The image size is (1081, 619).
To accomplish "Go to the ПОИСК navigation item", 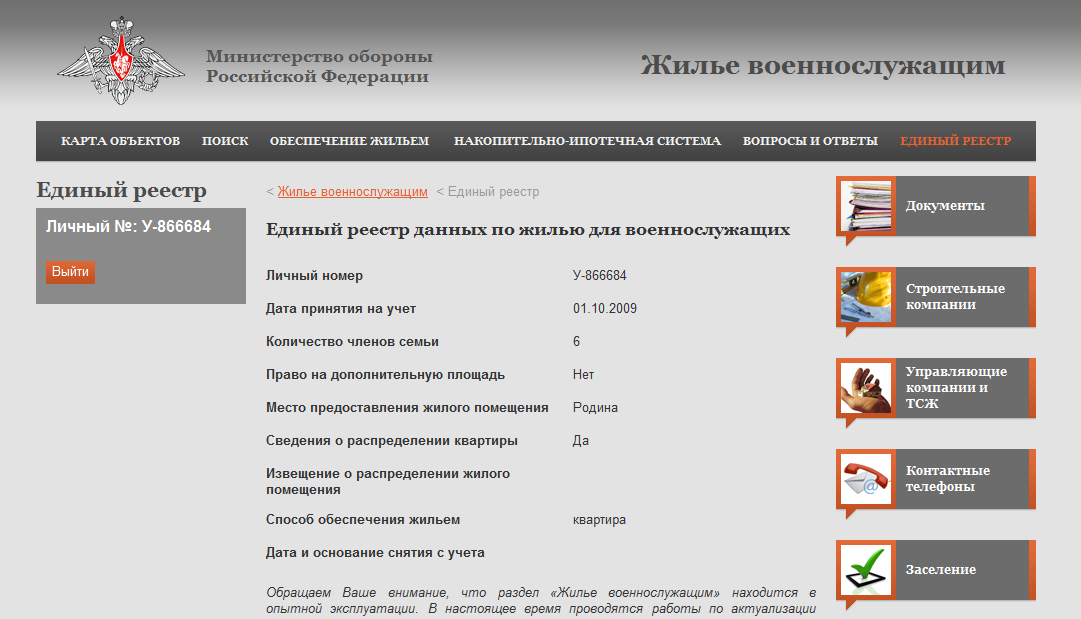I will [225, 141].
